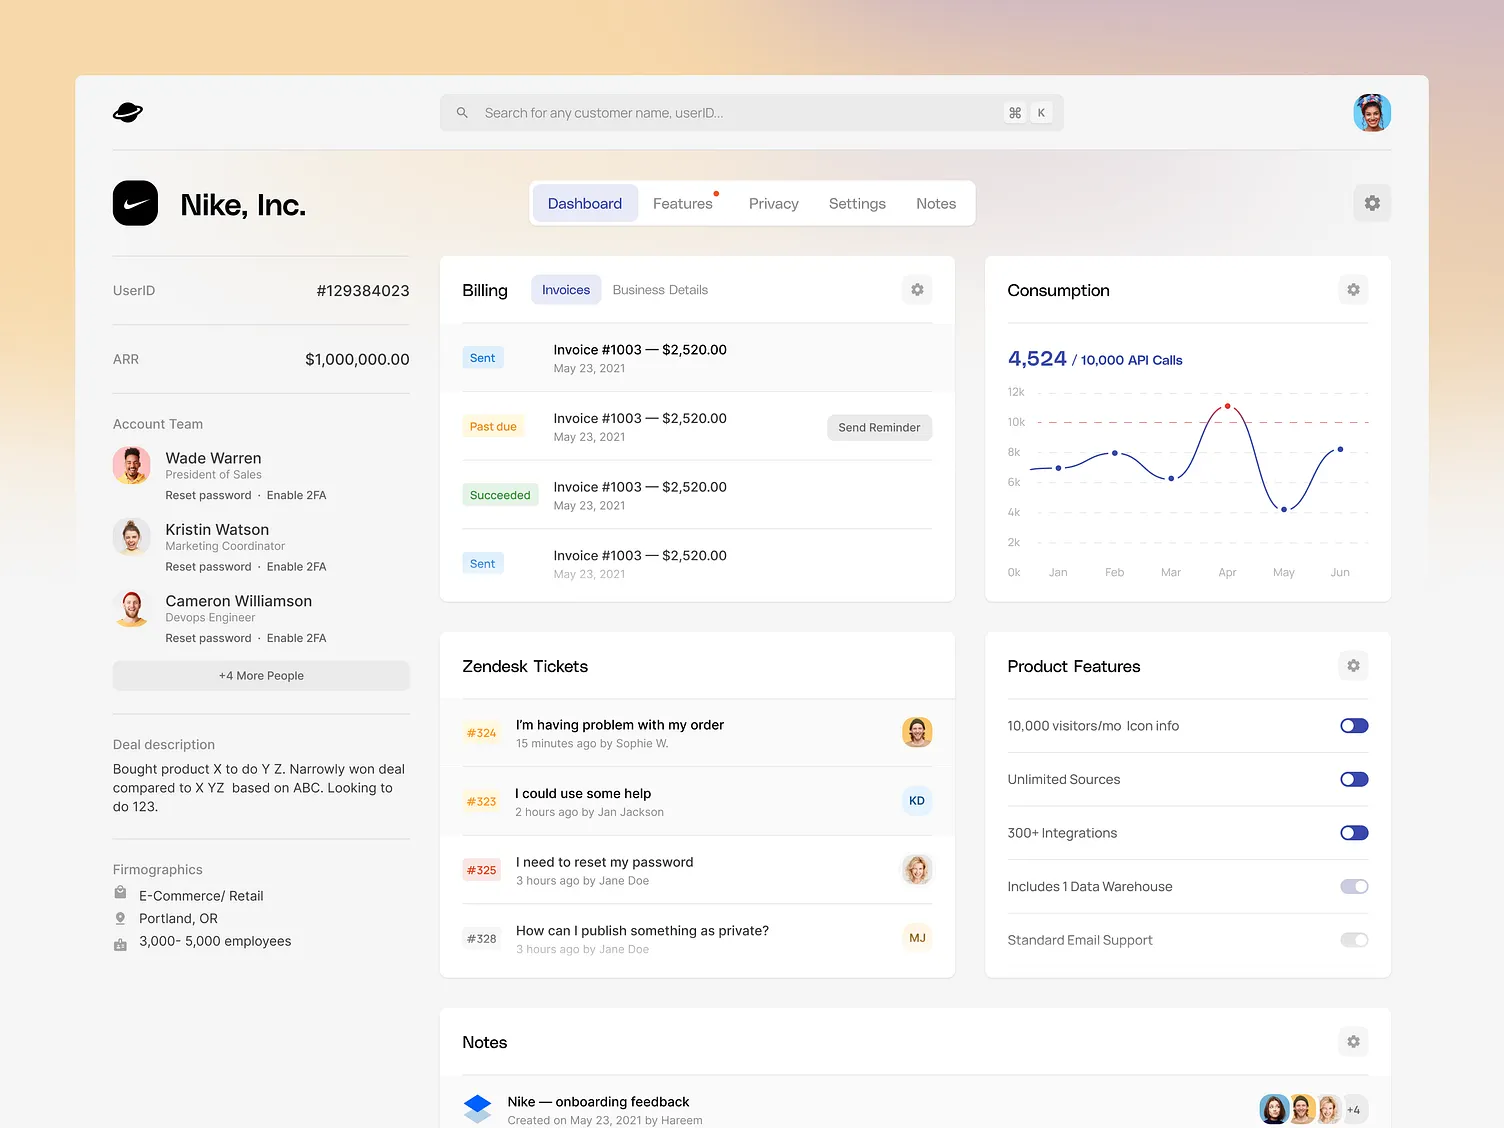The height and width of the screenshot is (1128, 1504).
Task: Open the user profile avatar
Action: [1372, 113]
